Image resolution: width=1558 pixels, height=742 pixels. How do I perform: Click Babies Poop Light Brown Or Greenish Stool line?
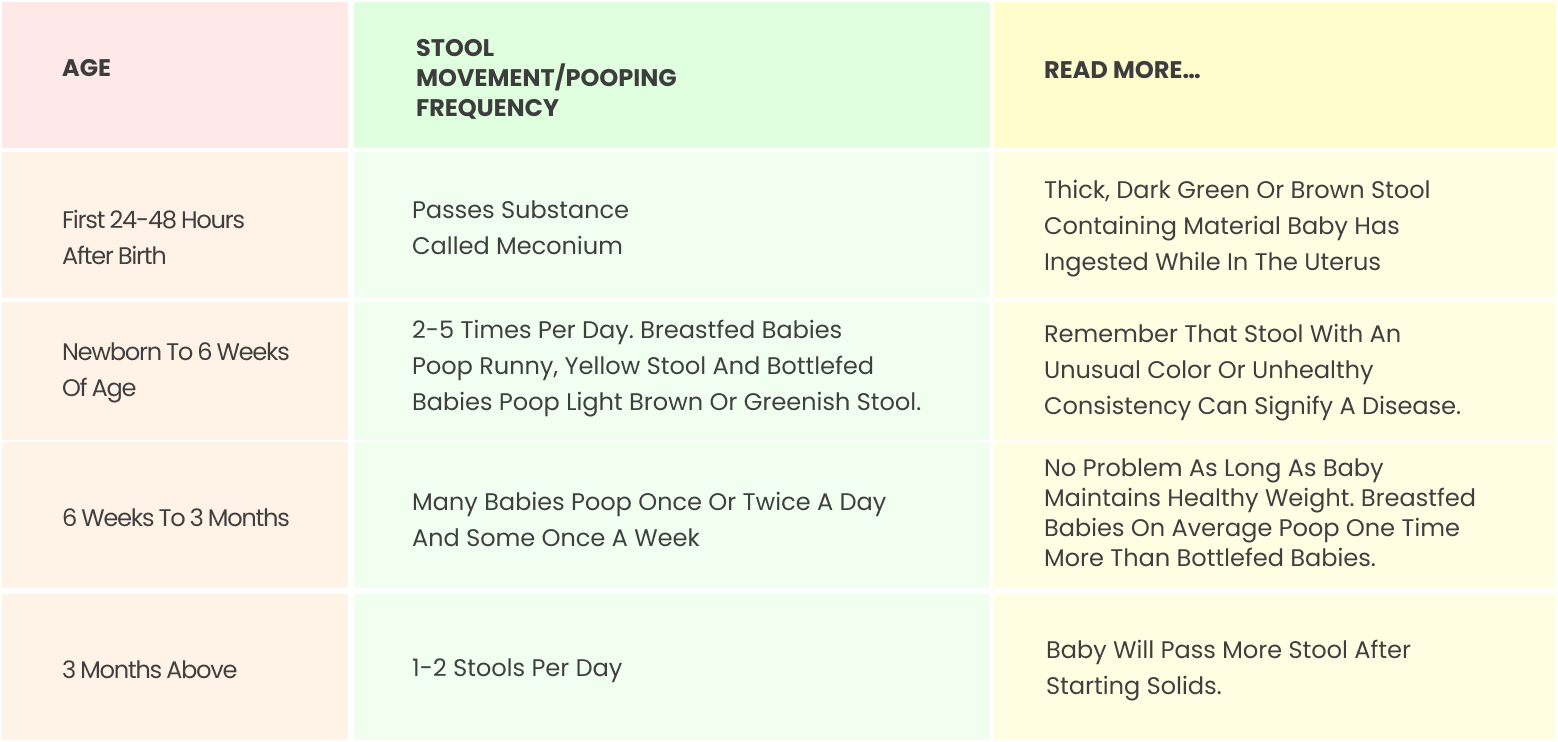click(666, 402)
